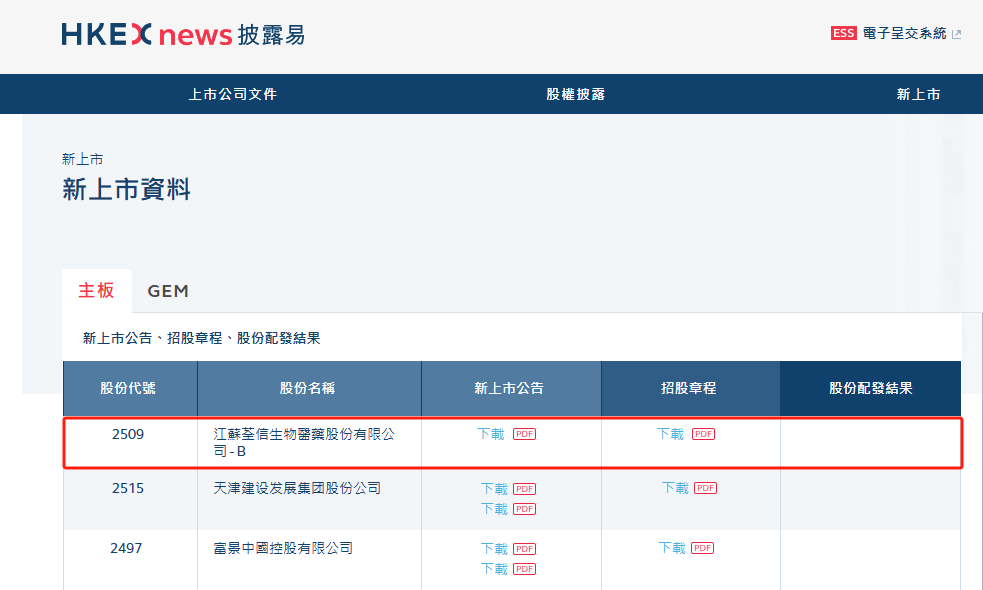Select stock code 2515 cell
983x590 pixels.
(x=128, y=488)
